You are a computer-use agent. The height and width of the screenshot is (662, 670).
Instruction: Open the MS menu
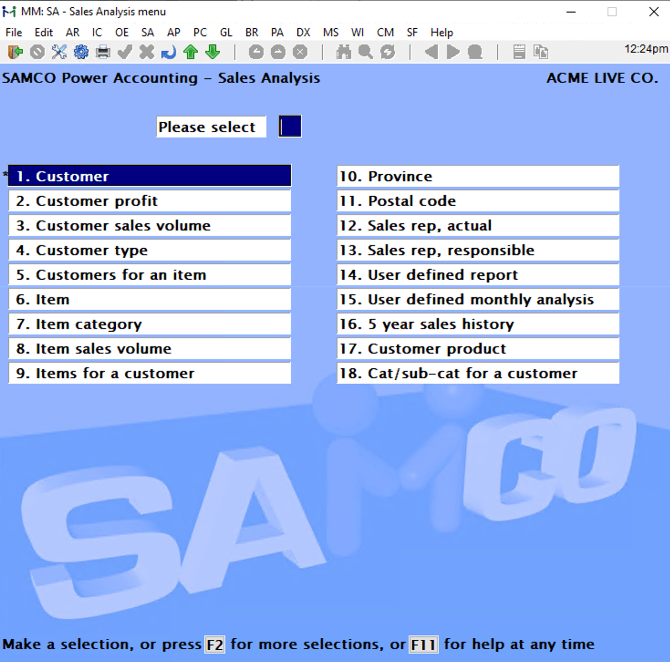pyautogui.click(x=330, y=32)
